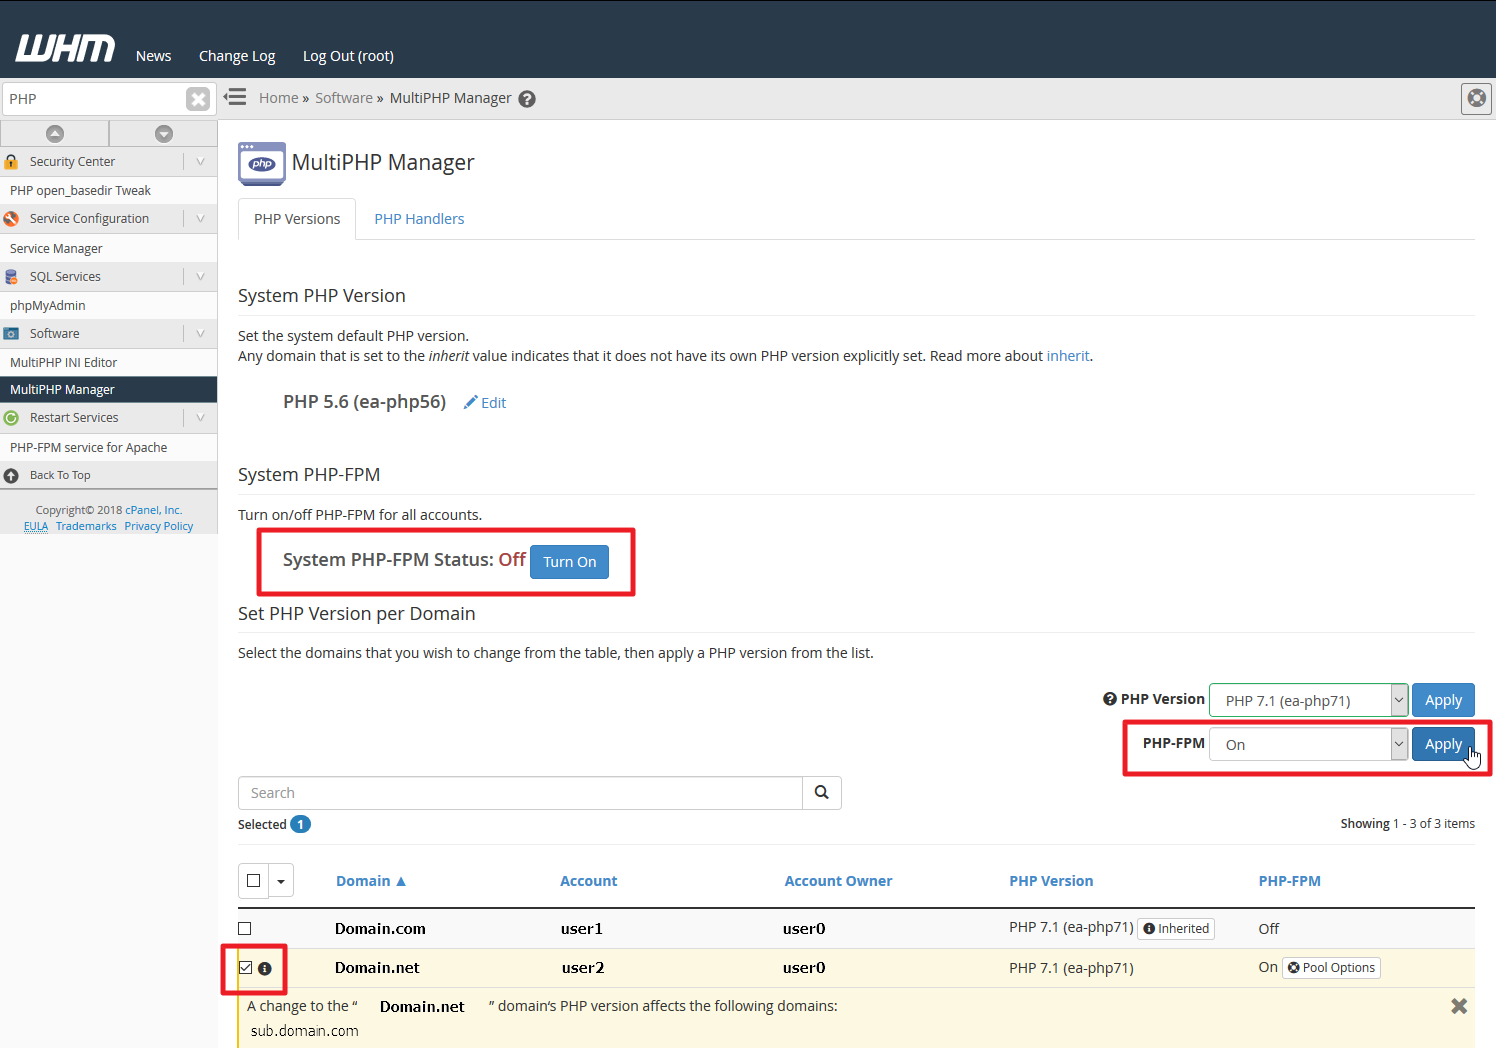
Task: Click the magnifier icon in the domain search bar
Action: click(x=821, y=792)
